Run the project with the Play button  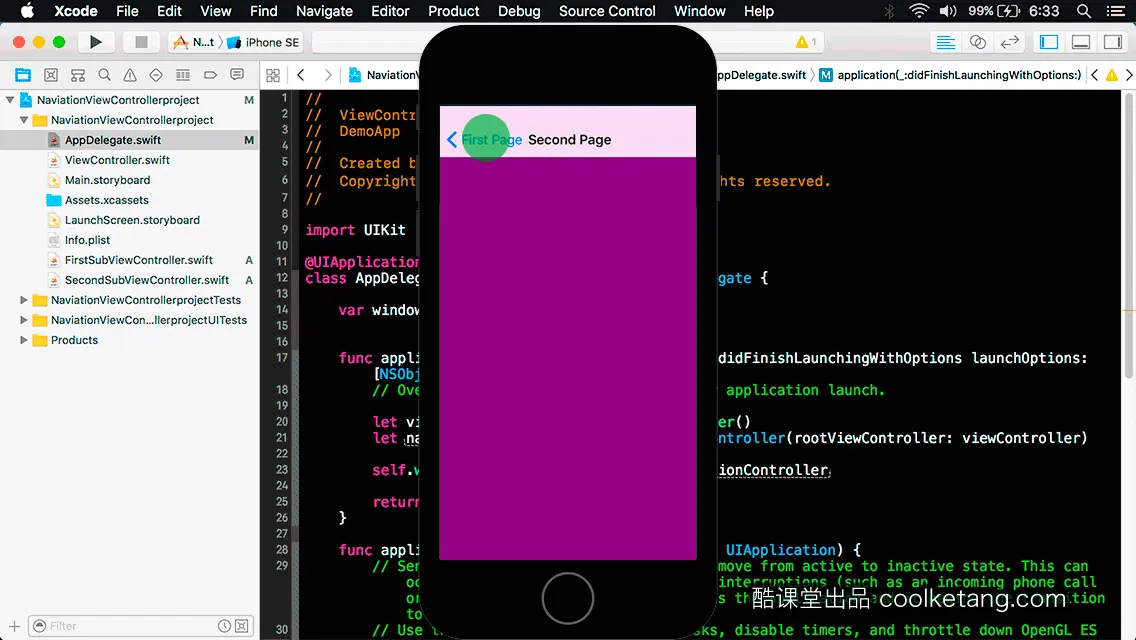(x=95, y=42)
